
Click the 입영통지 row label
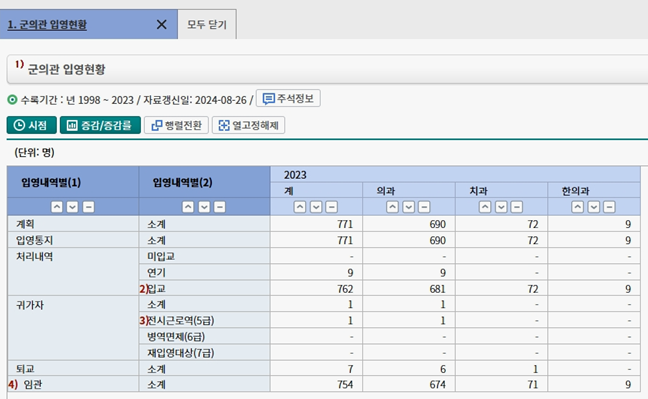[34, 240]
